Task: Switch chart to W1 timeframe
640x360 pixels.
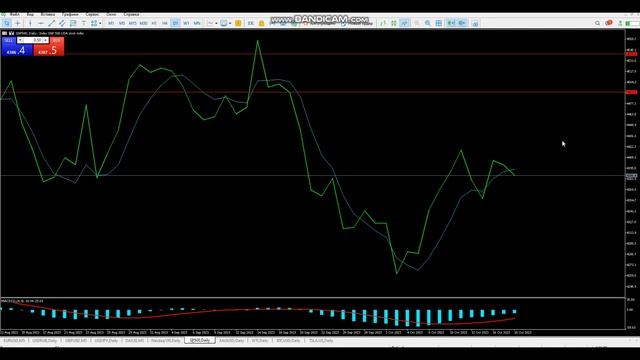Action: (186, 23)
